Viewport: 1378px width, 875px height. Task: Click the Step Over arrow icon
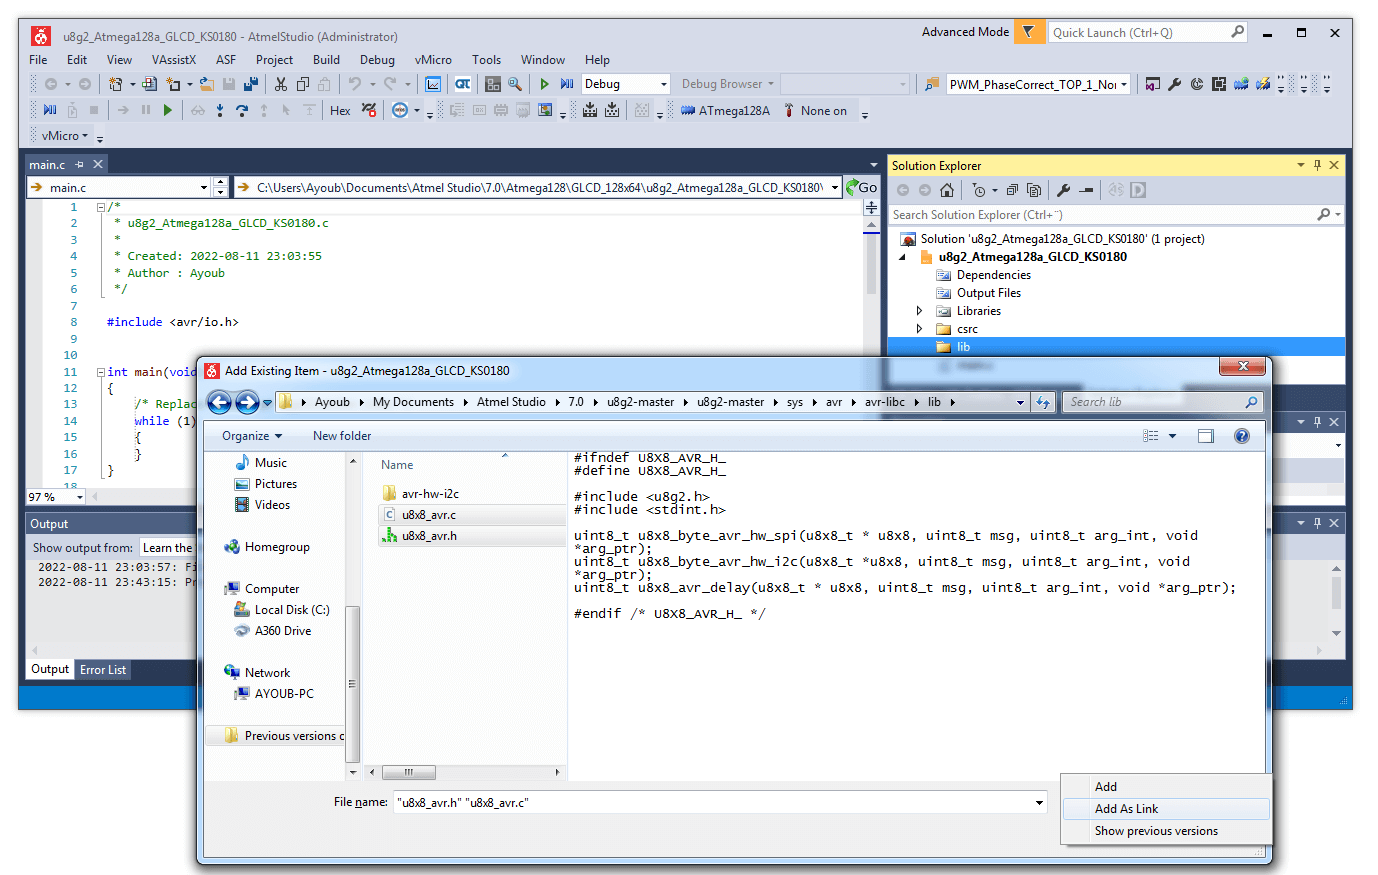pyautogui.click(x=242, y=110)
